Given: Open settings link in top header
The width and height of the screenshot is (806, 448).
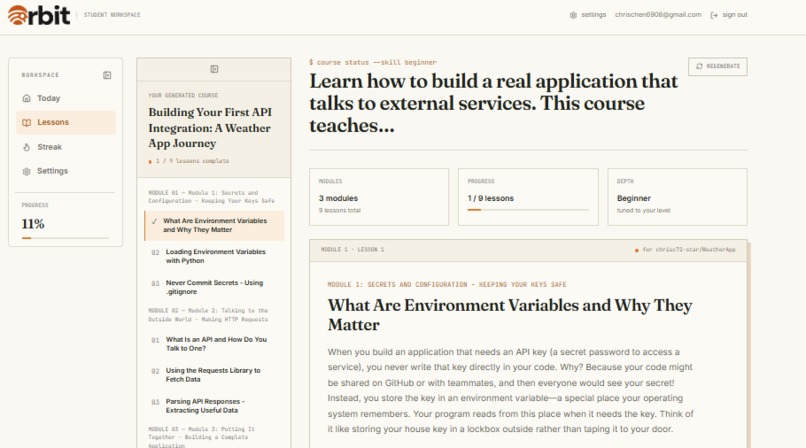Looking at the screenshot, I should (588, 15).
